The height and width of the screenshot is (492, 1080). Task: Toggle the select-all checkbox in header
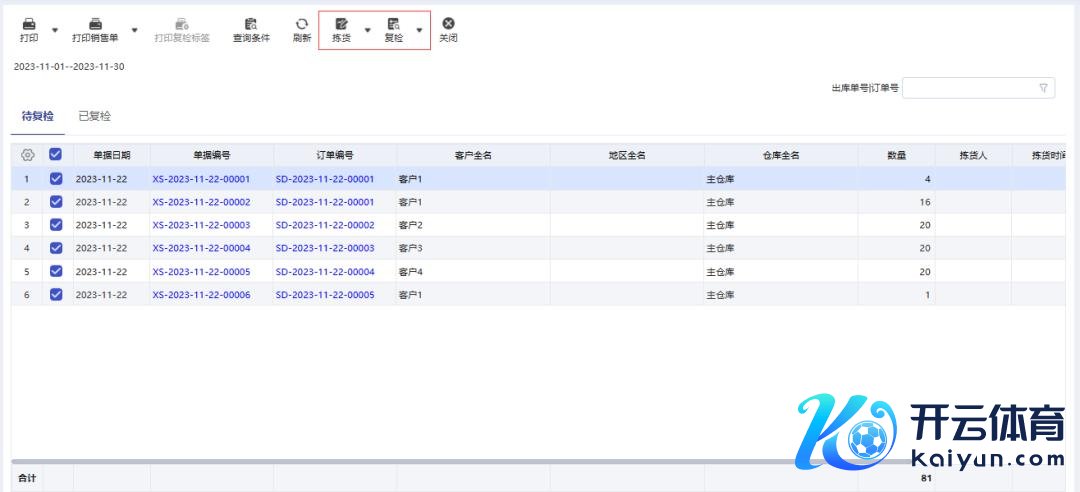point(56,155)
